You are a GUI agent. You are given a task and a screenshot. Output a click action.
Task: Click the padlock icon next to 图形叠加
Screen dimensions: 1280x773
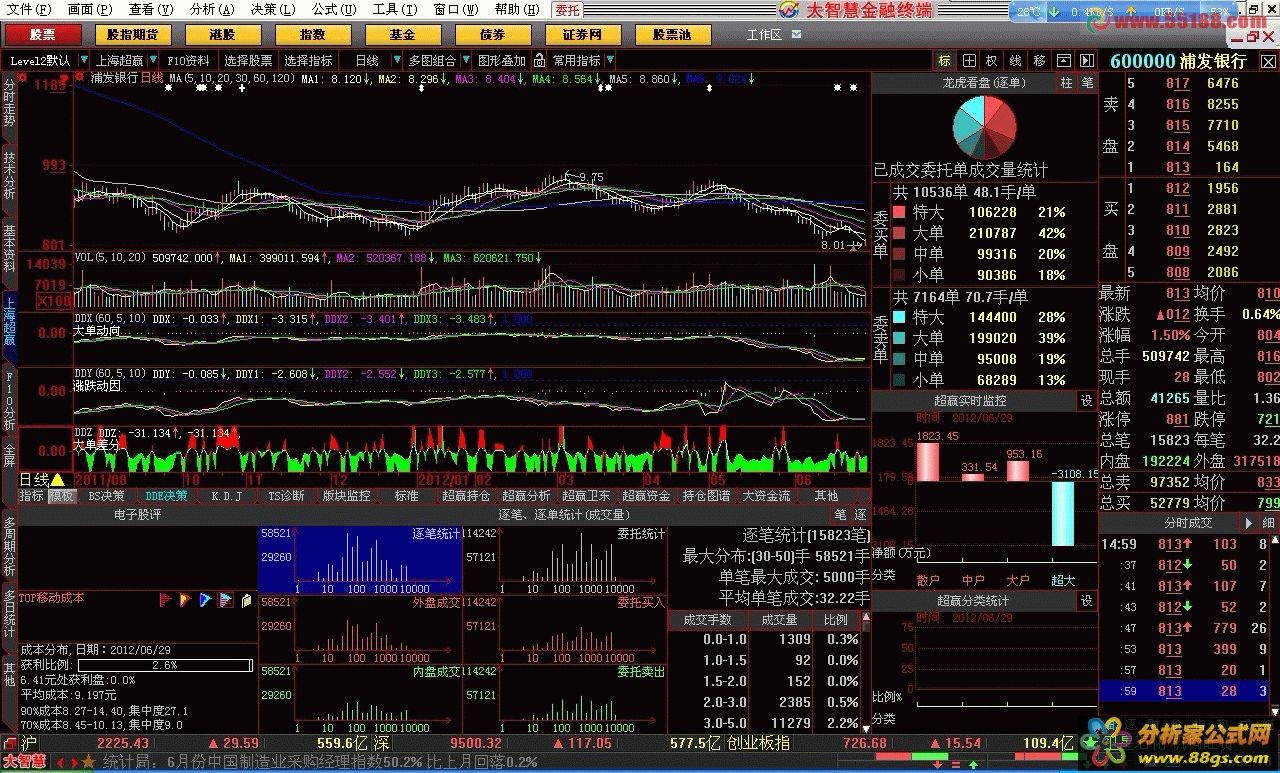[539, 61]
